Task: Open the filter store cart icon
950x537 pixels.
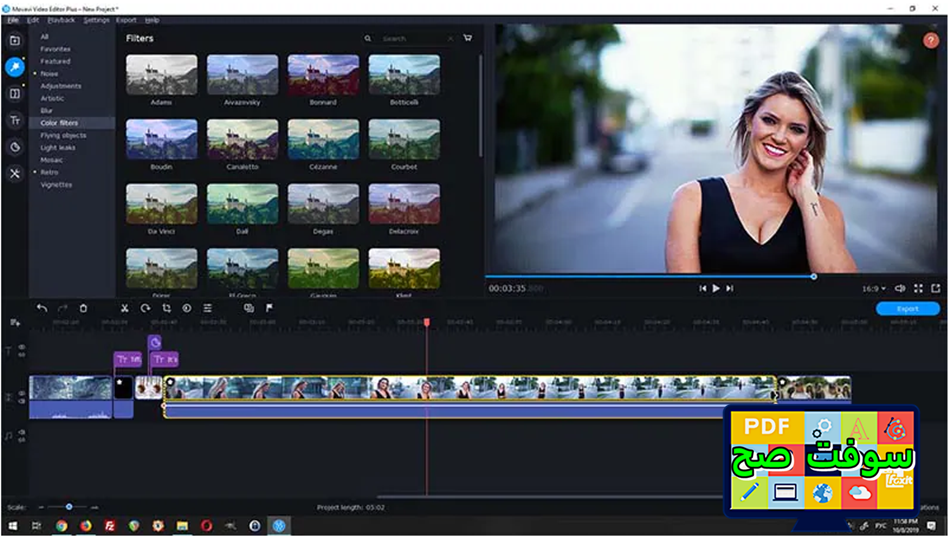Action: tap(468, 38)
